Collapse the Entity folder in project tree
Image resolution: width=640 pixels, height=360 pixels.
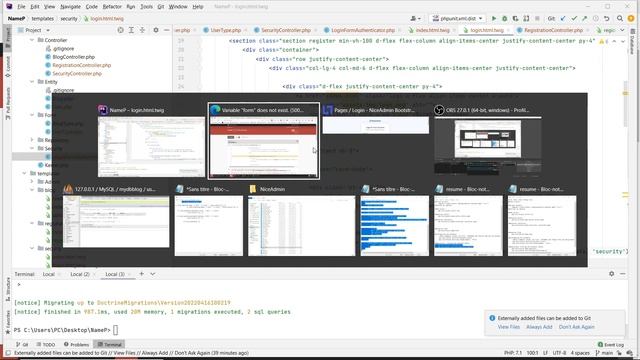(x=32, y=82)
